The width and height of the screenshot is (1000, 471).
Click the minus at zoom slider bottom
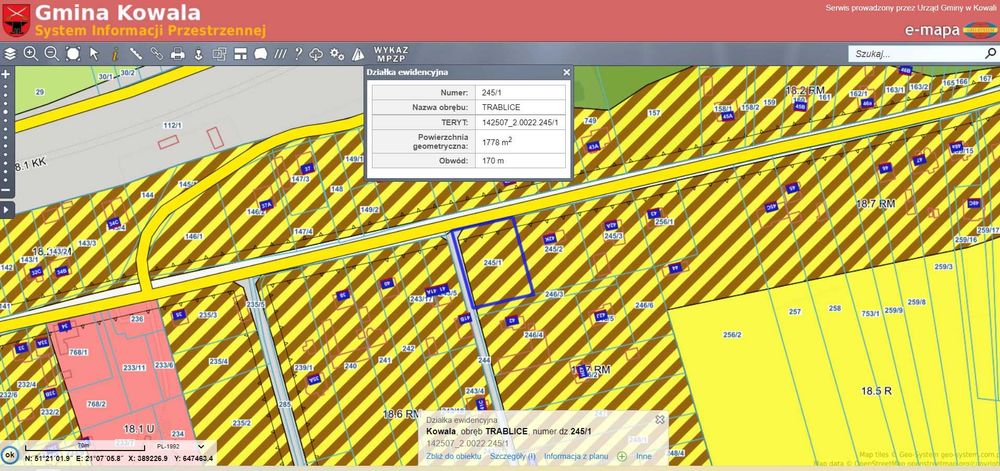pos(6,190)
